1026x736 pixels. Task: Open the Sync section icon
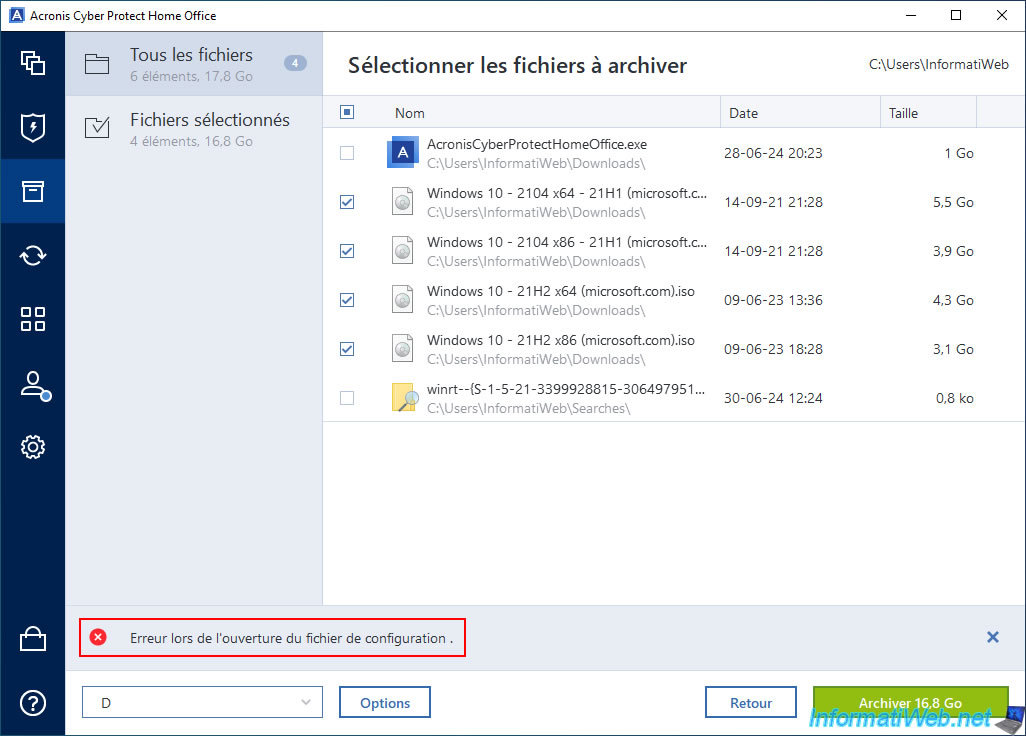pos(33,255)
